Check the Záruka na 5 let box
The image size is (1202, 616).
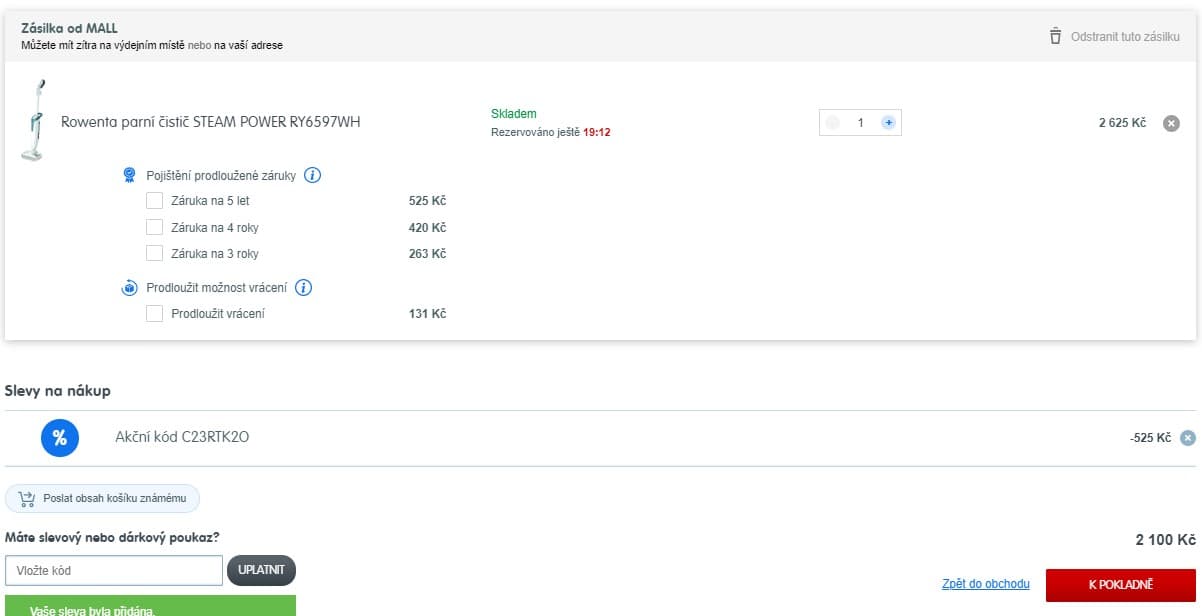pos(154,200)
